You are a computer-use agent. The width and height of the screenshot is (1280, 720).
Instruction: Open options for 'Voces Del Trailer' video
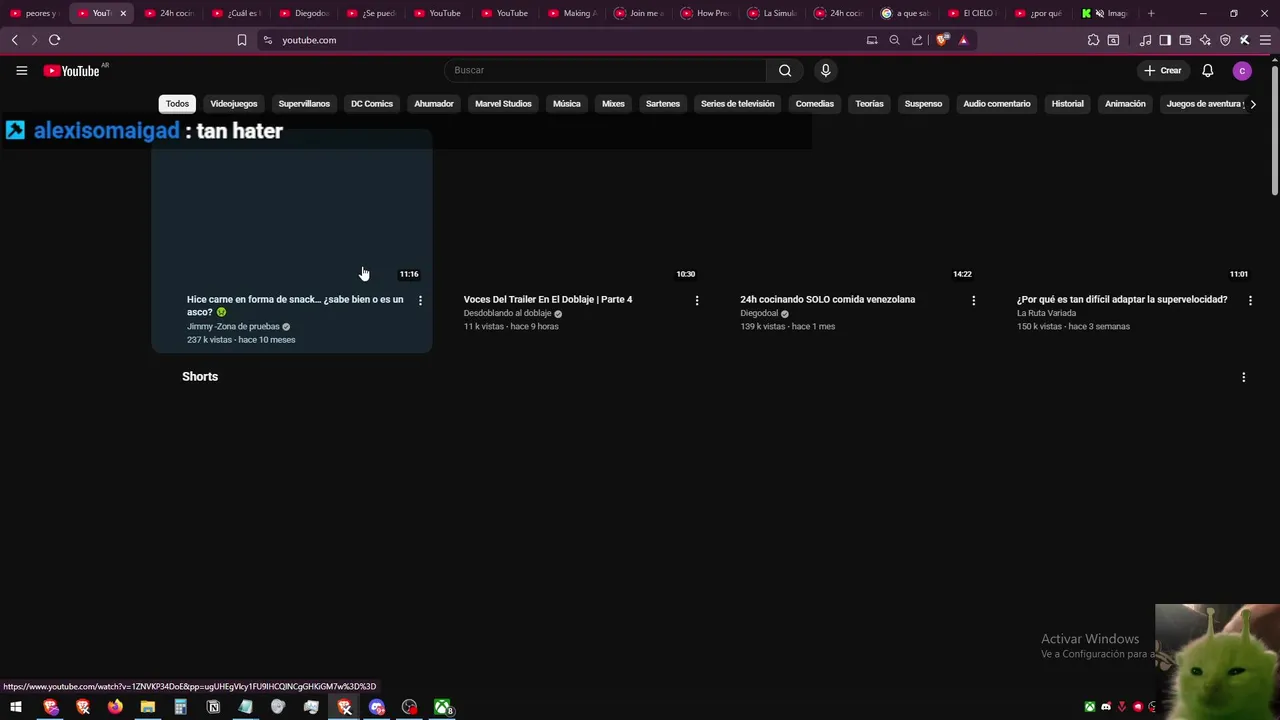pyautogui.click(x=697, y=300)
